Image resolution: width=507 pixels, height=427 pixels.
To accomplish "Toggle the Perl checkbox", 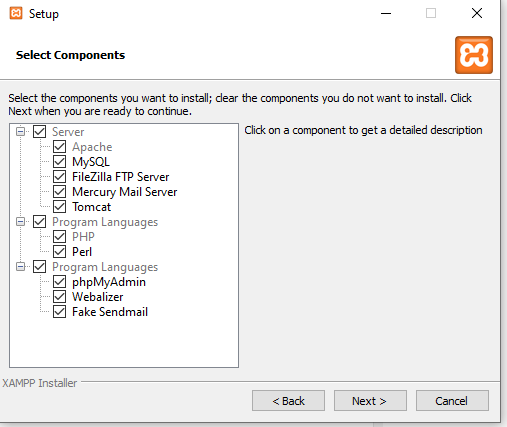I will point(59,252).
